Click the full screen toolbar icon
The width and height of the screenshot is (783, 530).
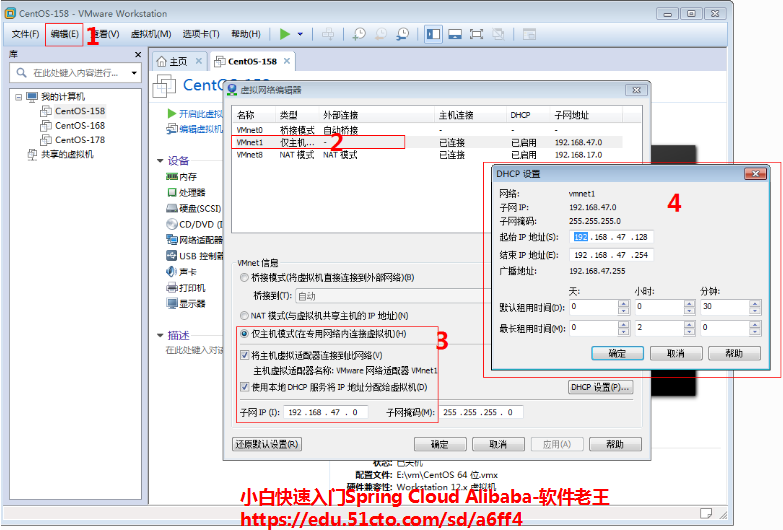coord(476,34)
